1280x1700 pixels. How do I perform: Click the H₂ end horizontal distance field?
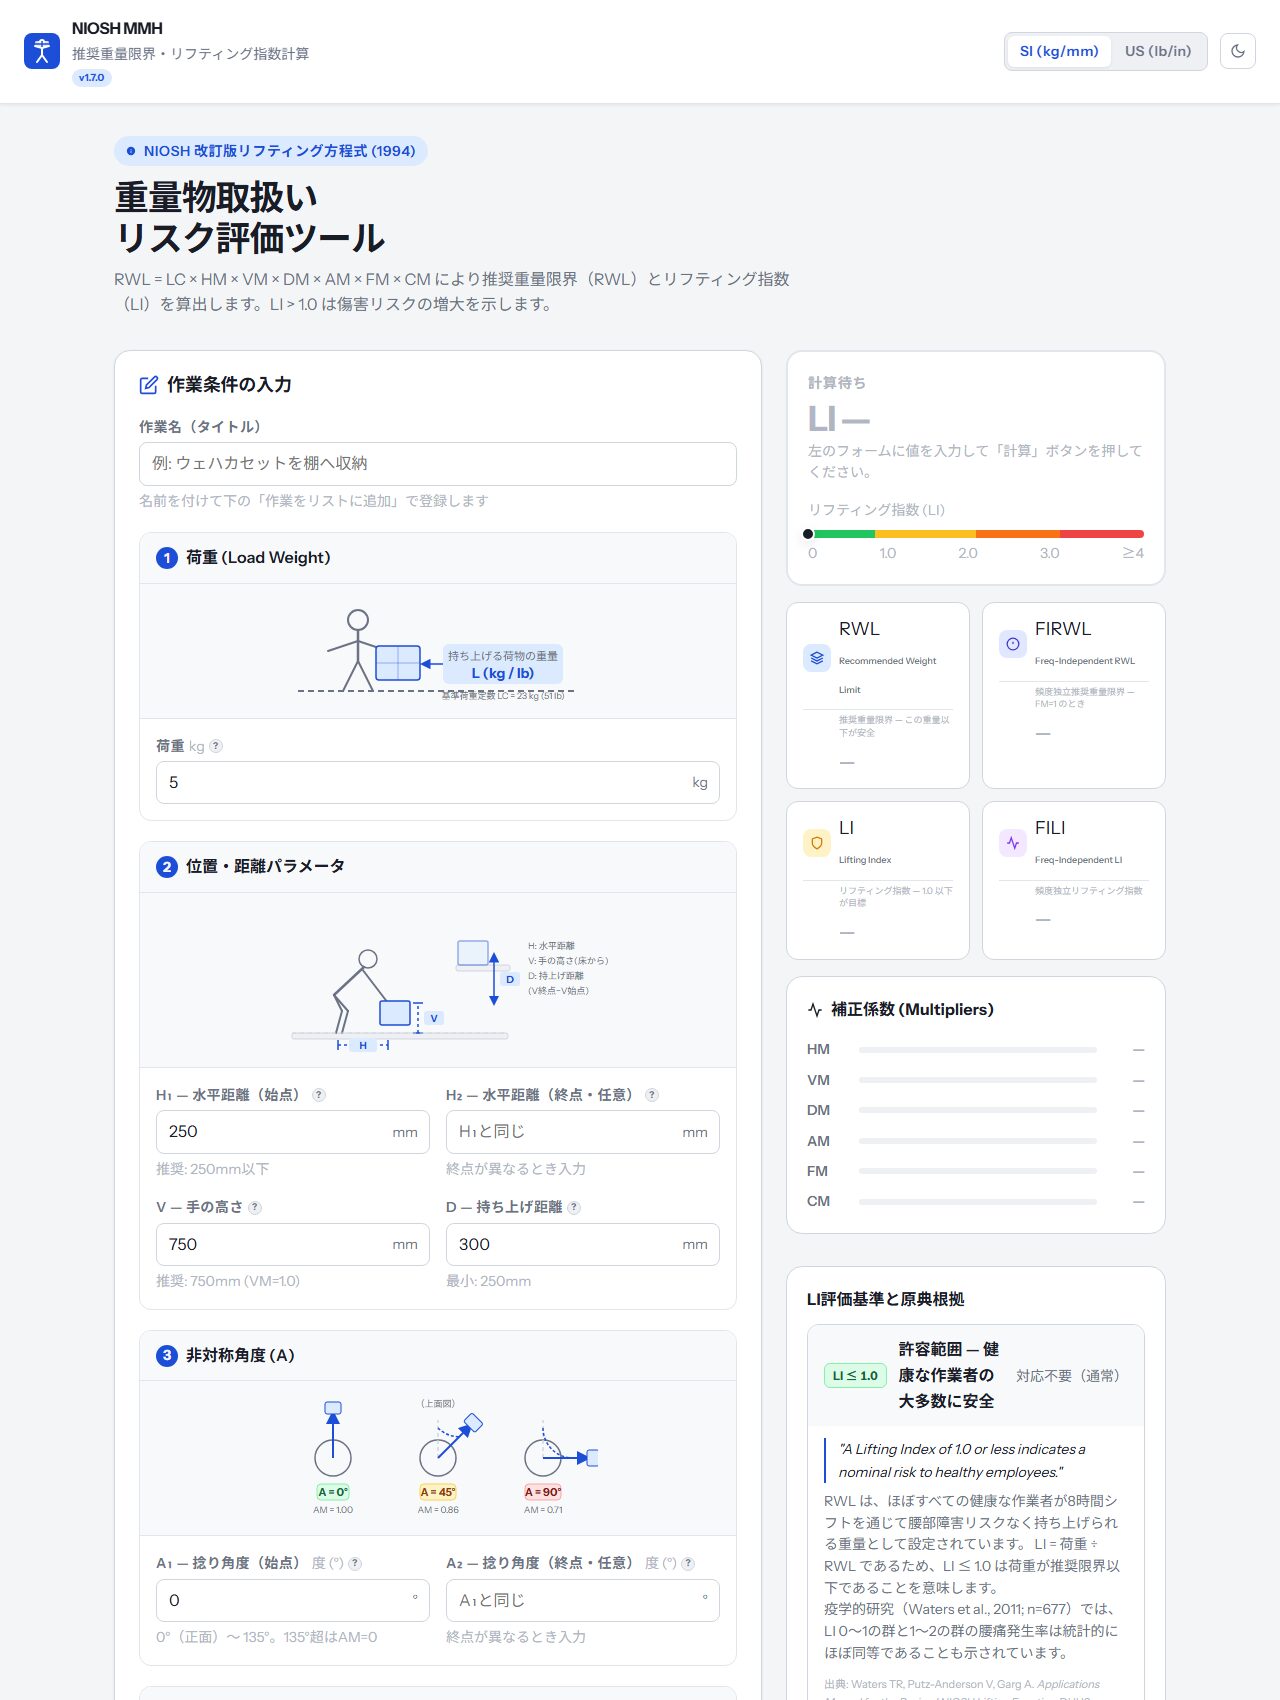(583, 1132)
